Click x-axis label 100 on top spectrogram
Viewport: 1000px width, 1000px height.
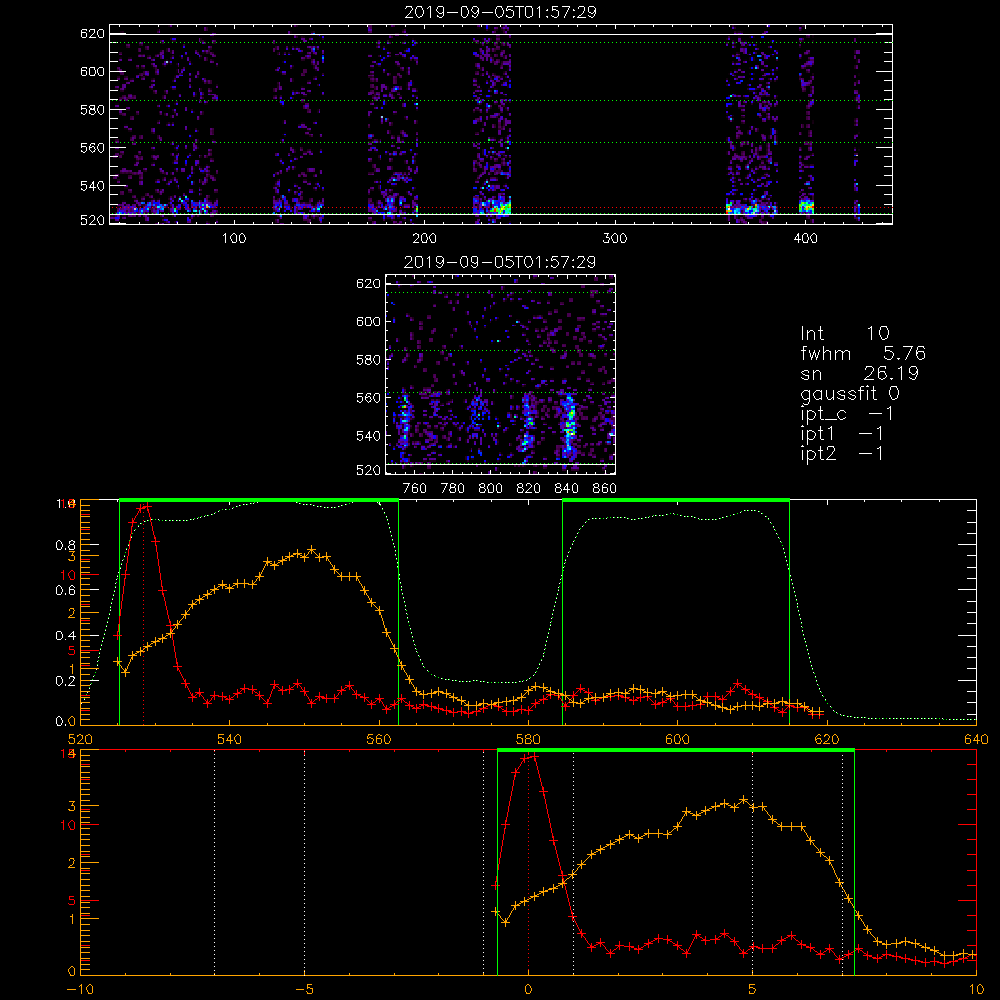234,239
